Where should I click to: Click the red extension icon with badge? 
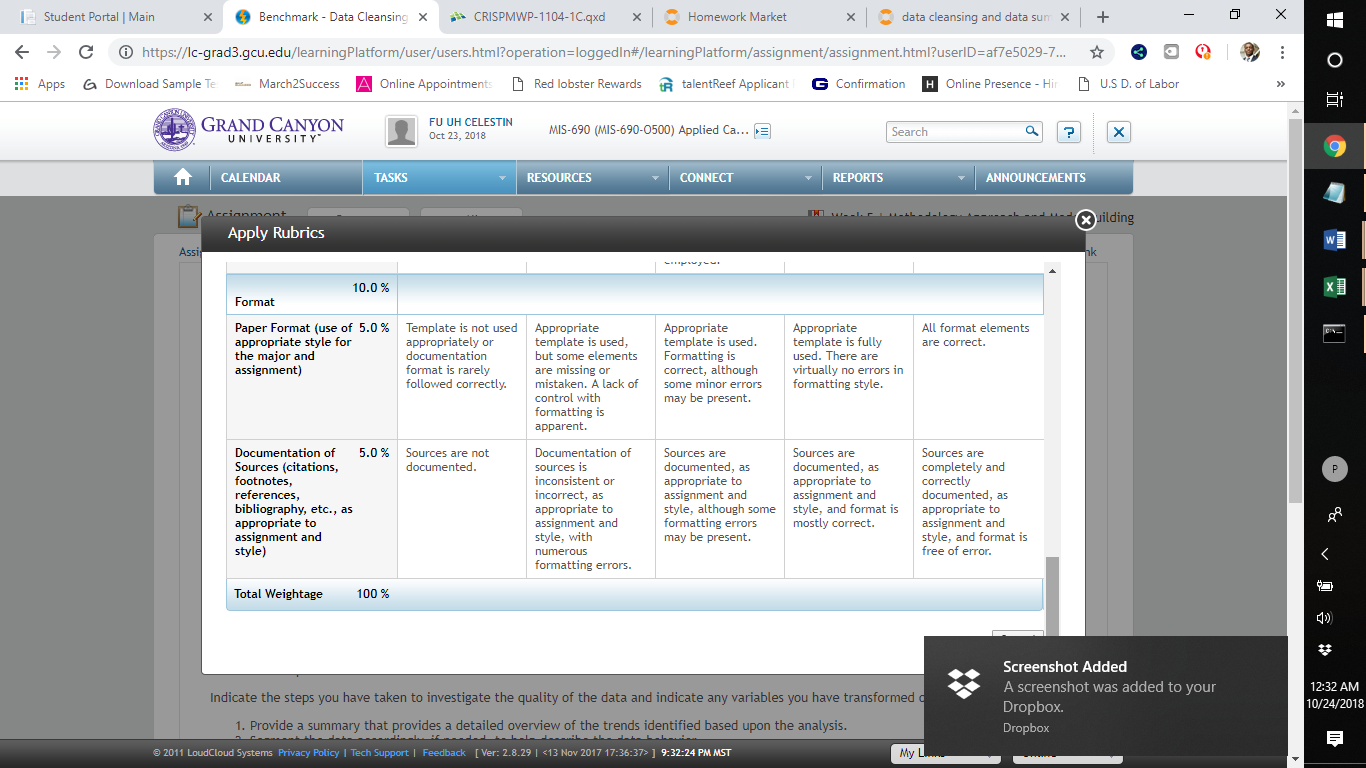[1203, 52]
